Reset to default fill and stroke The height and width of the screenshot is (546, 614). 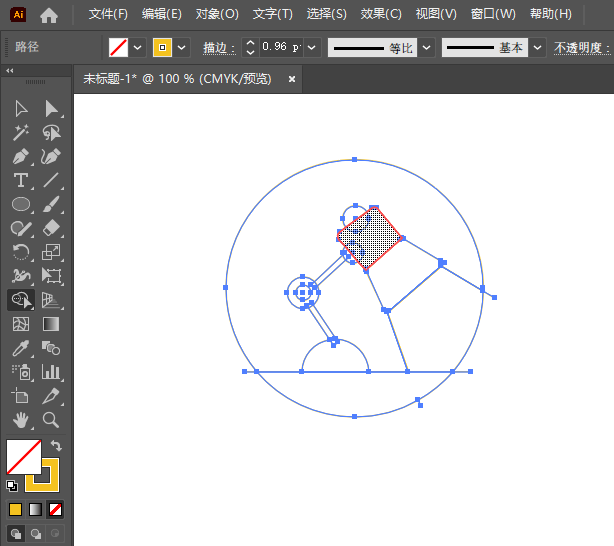click(12, 486)
